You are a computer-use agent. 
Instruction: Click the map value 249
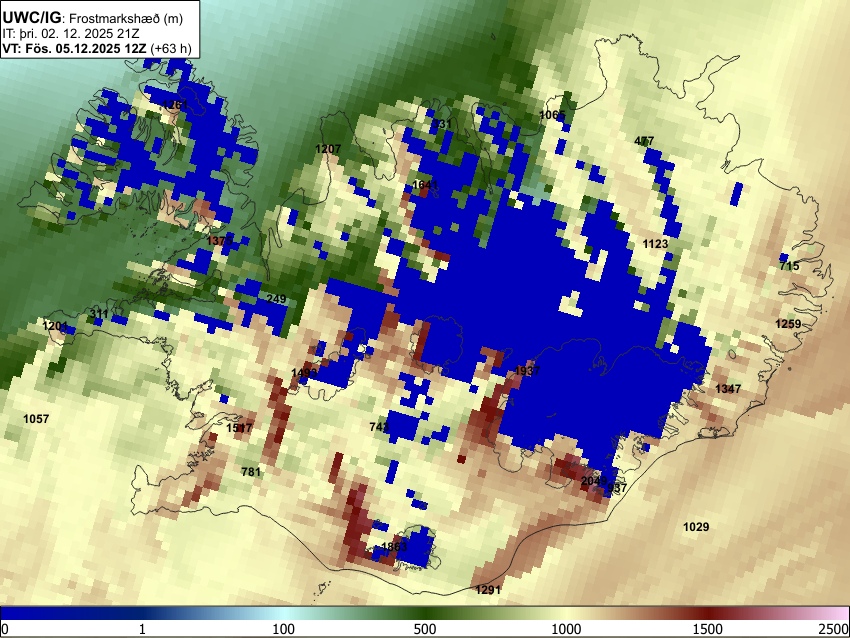tap(276, 299)
